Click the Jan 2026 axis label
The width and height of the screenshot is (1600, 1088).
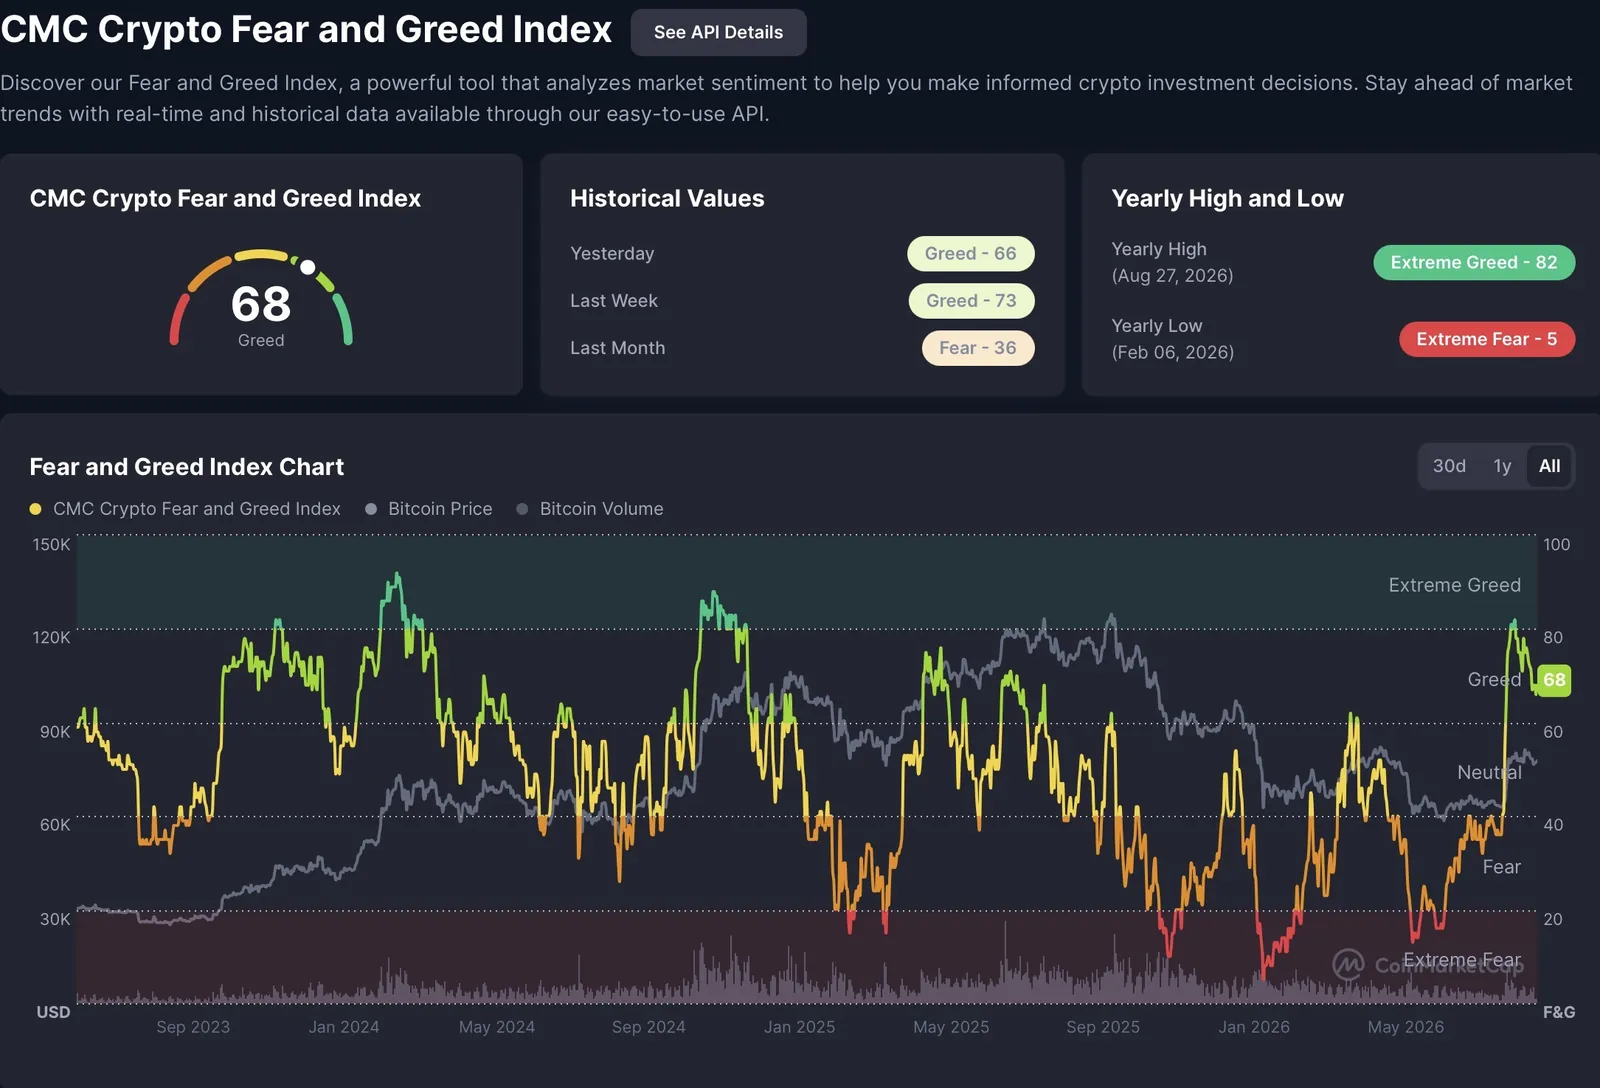(x=1253, y=1027)
